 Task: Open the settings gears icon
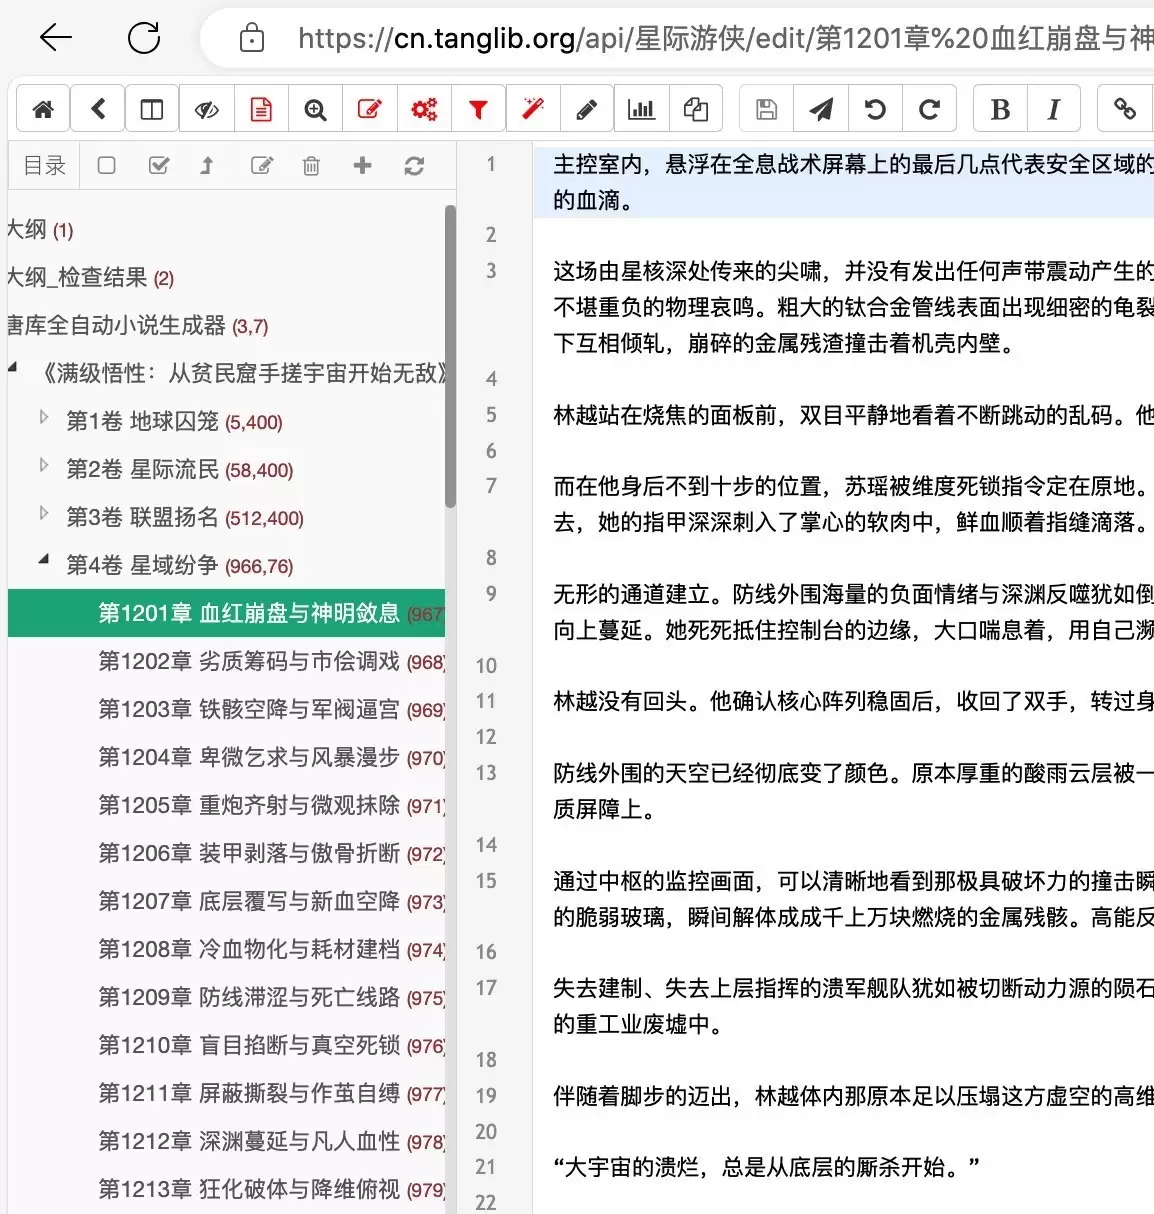point(424,108)
